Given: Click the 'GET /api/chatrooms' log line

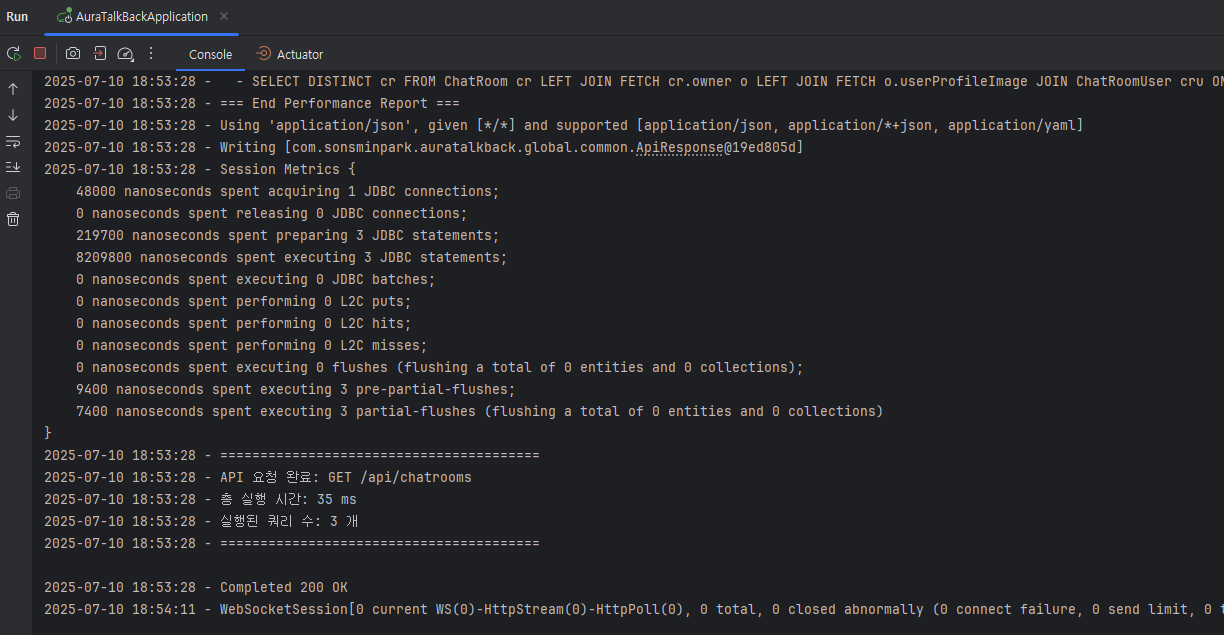Looking at the screenshot, I should 258,477.
